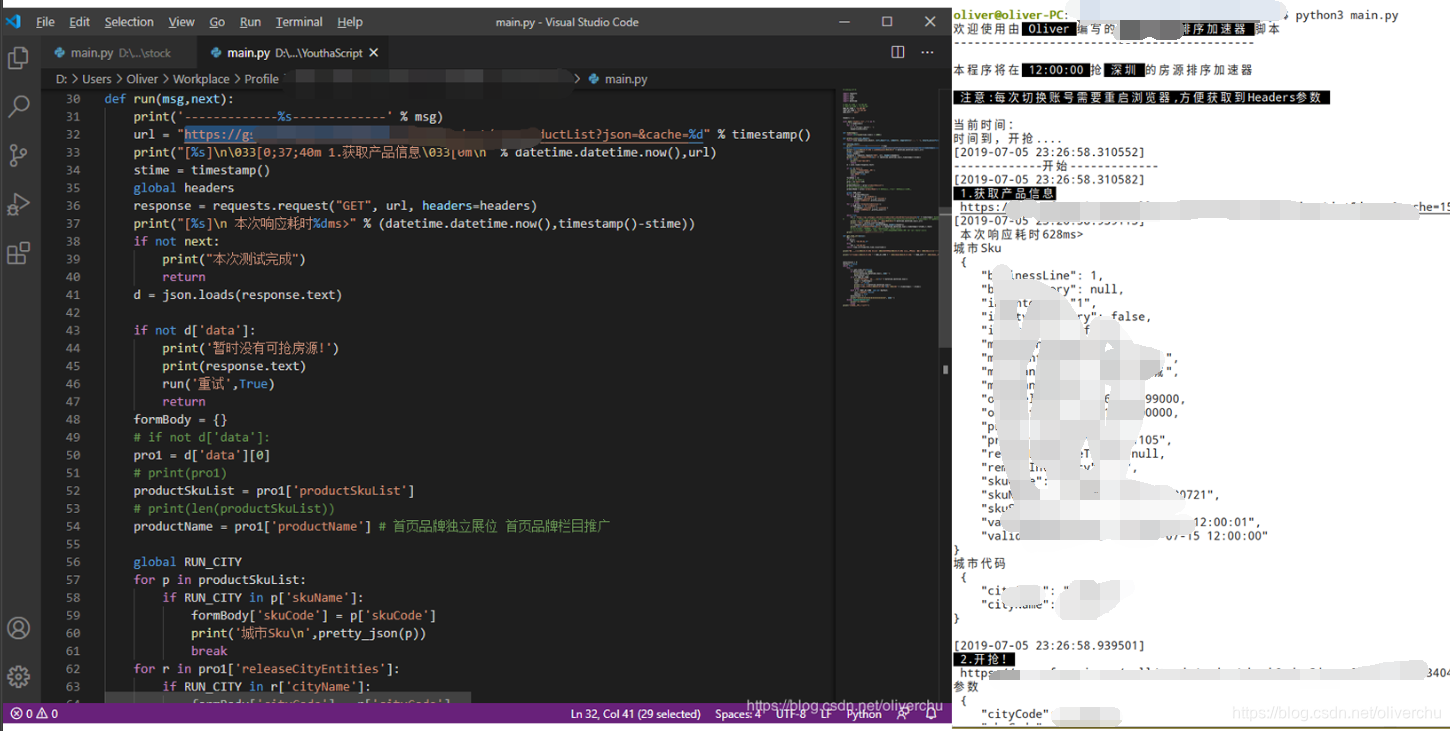Click '城市代码' in terminal output
The width and height of the screenshot is (1450, 731).
click(980, 564)
